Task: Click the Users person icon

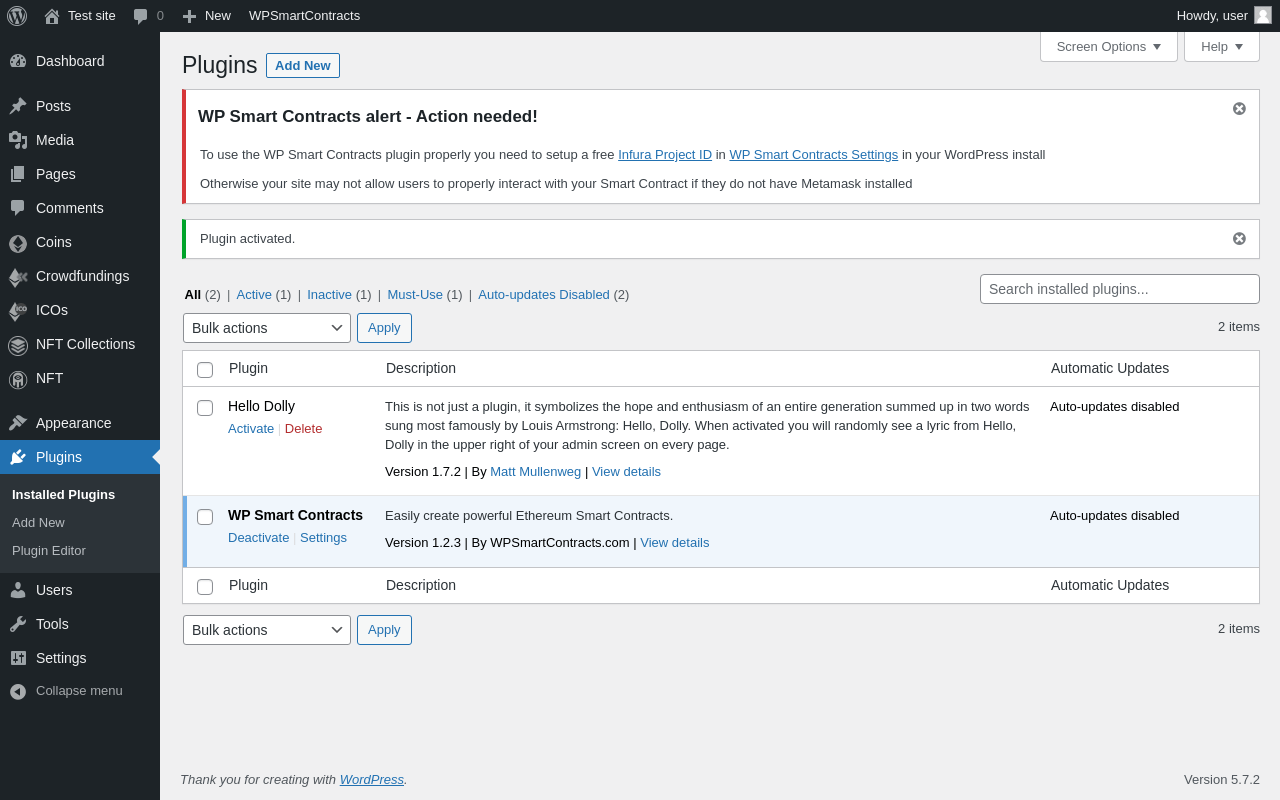Action: [x=18, y=590]
